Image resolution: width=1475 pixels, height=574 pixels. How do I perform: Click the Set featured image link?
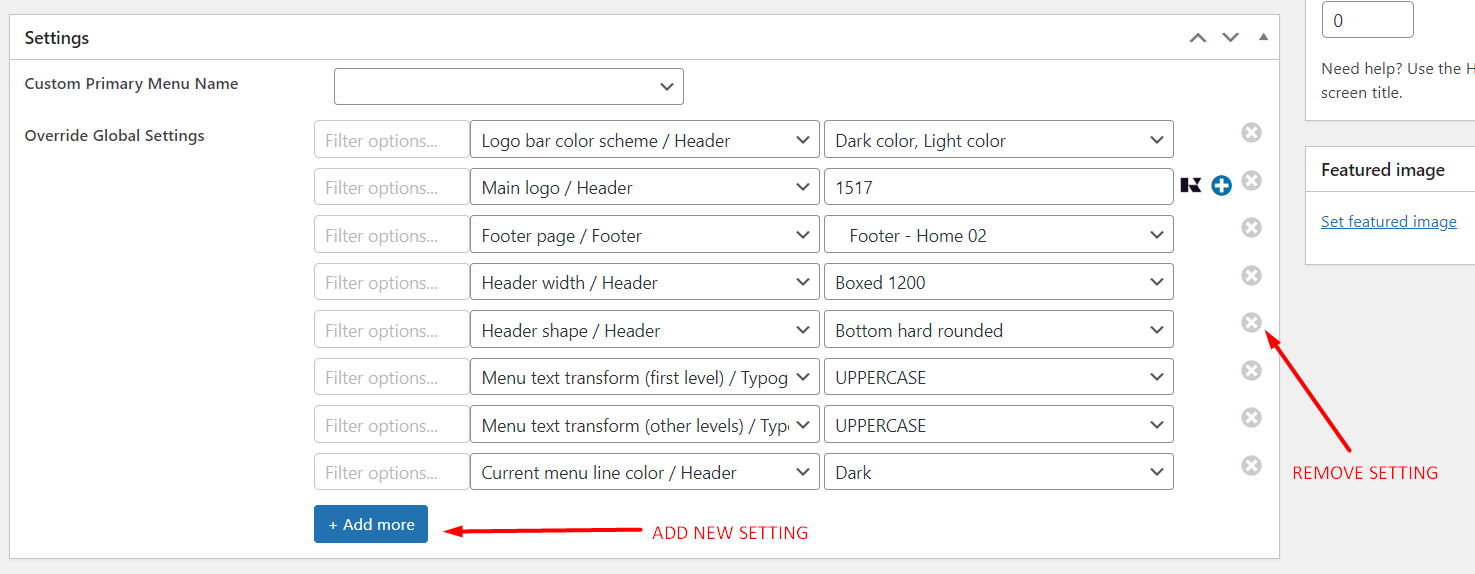[x=1388, y=222]
